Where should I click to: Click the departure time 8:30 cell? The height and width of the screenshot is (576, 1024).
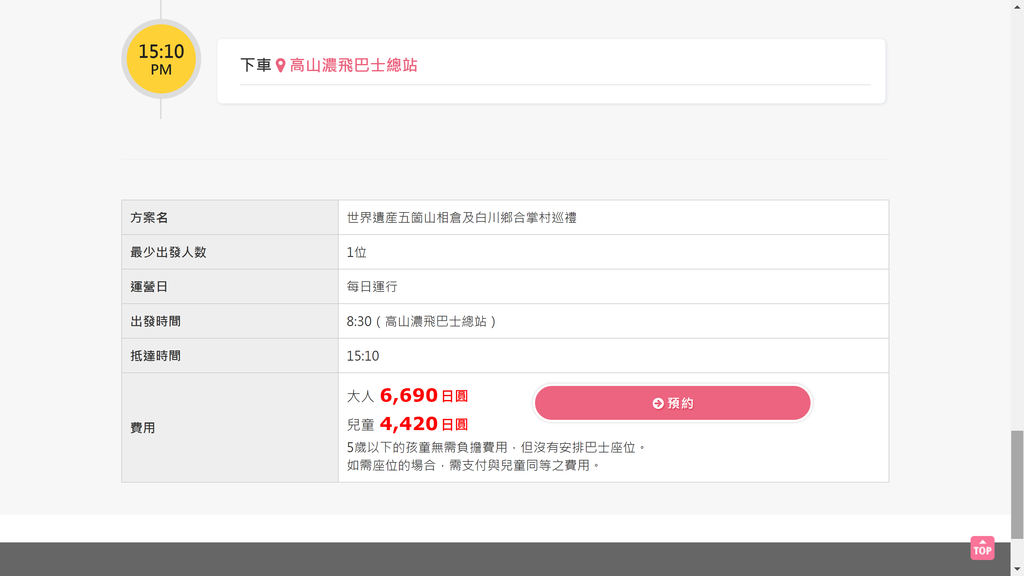pos(613,321)
